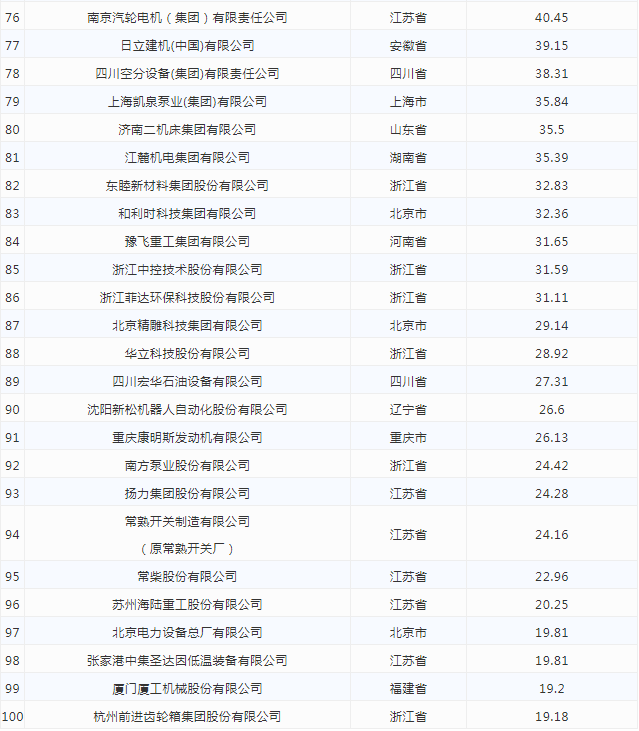639x731 pixels.
Task: Click 浙江菲达环保科技股份有限公司 name
Action: coord(187,297)
